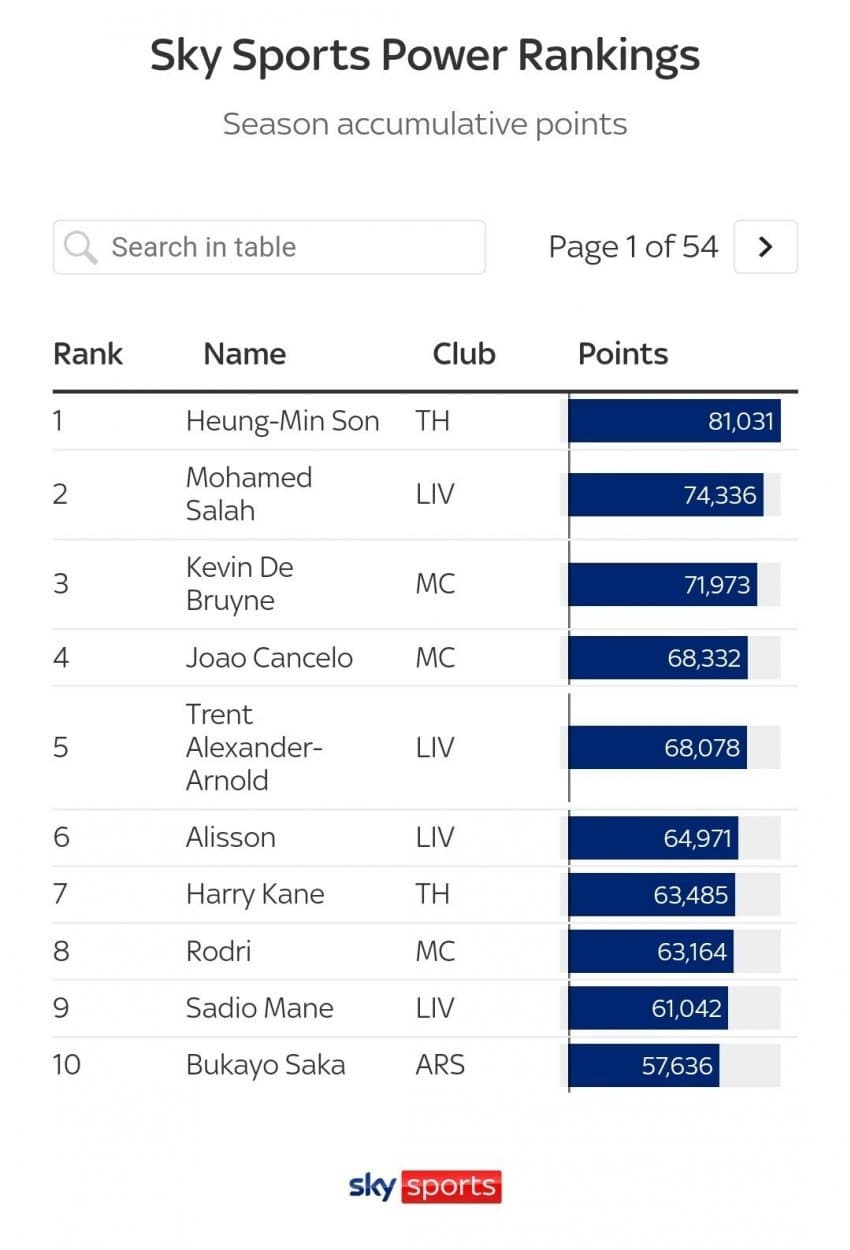Image resolution: width=850 pixels, height=1250 pixels.
Task: Click the Sky Sports logo
Action: pyautogui.click(x=425, y=1187)
